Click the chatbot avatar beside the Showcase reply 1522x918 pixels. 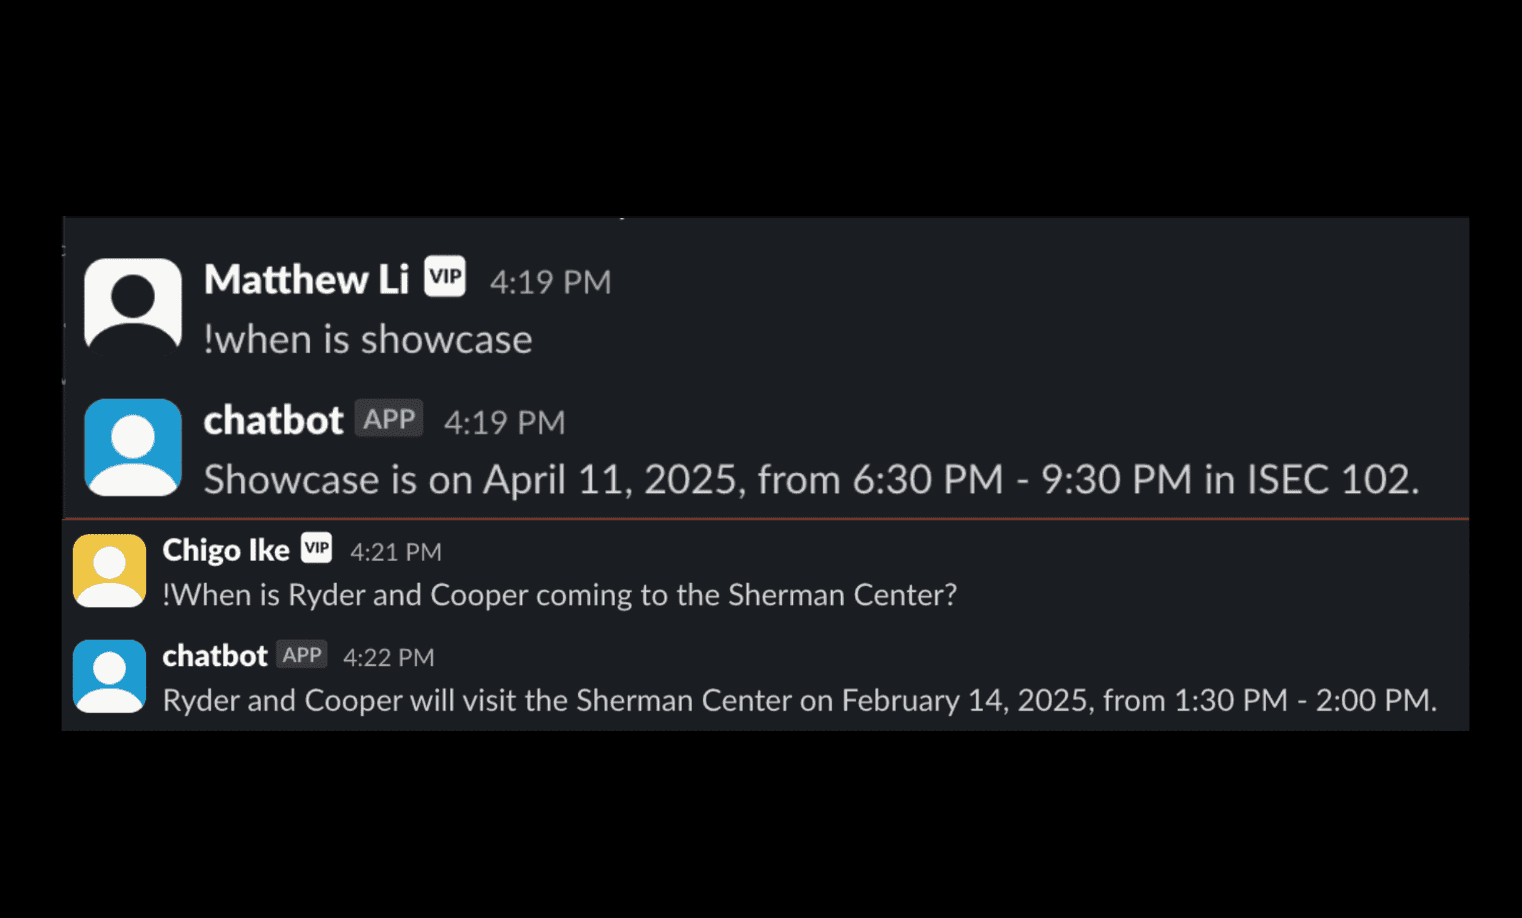[133, 446]
